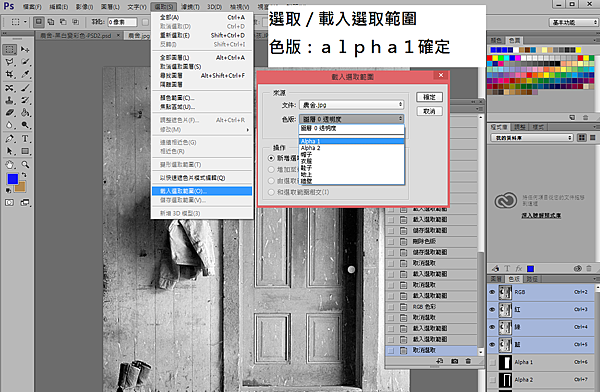
Task: Show the Alpha 1 channel visibility
Action: [492, 362]
